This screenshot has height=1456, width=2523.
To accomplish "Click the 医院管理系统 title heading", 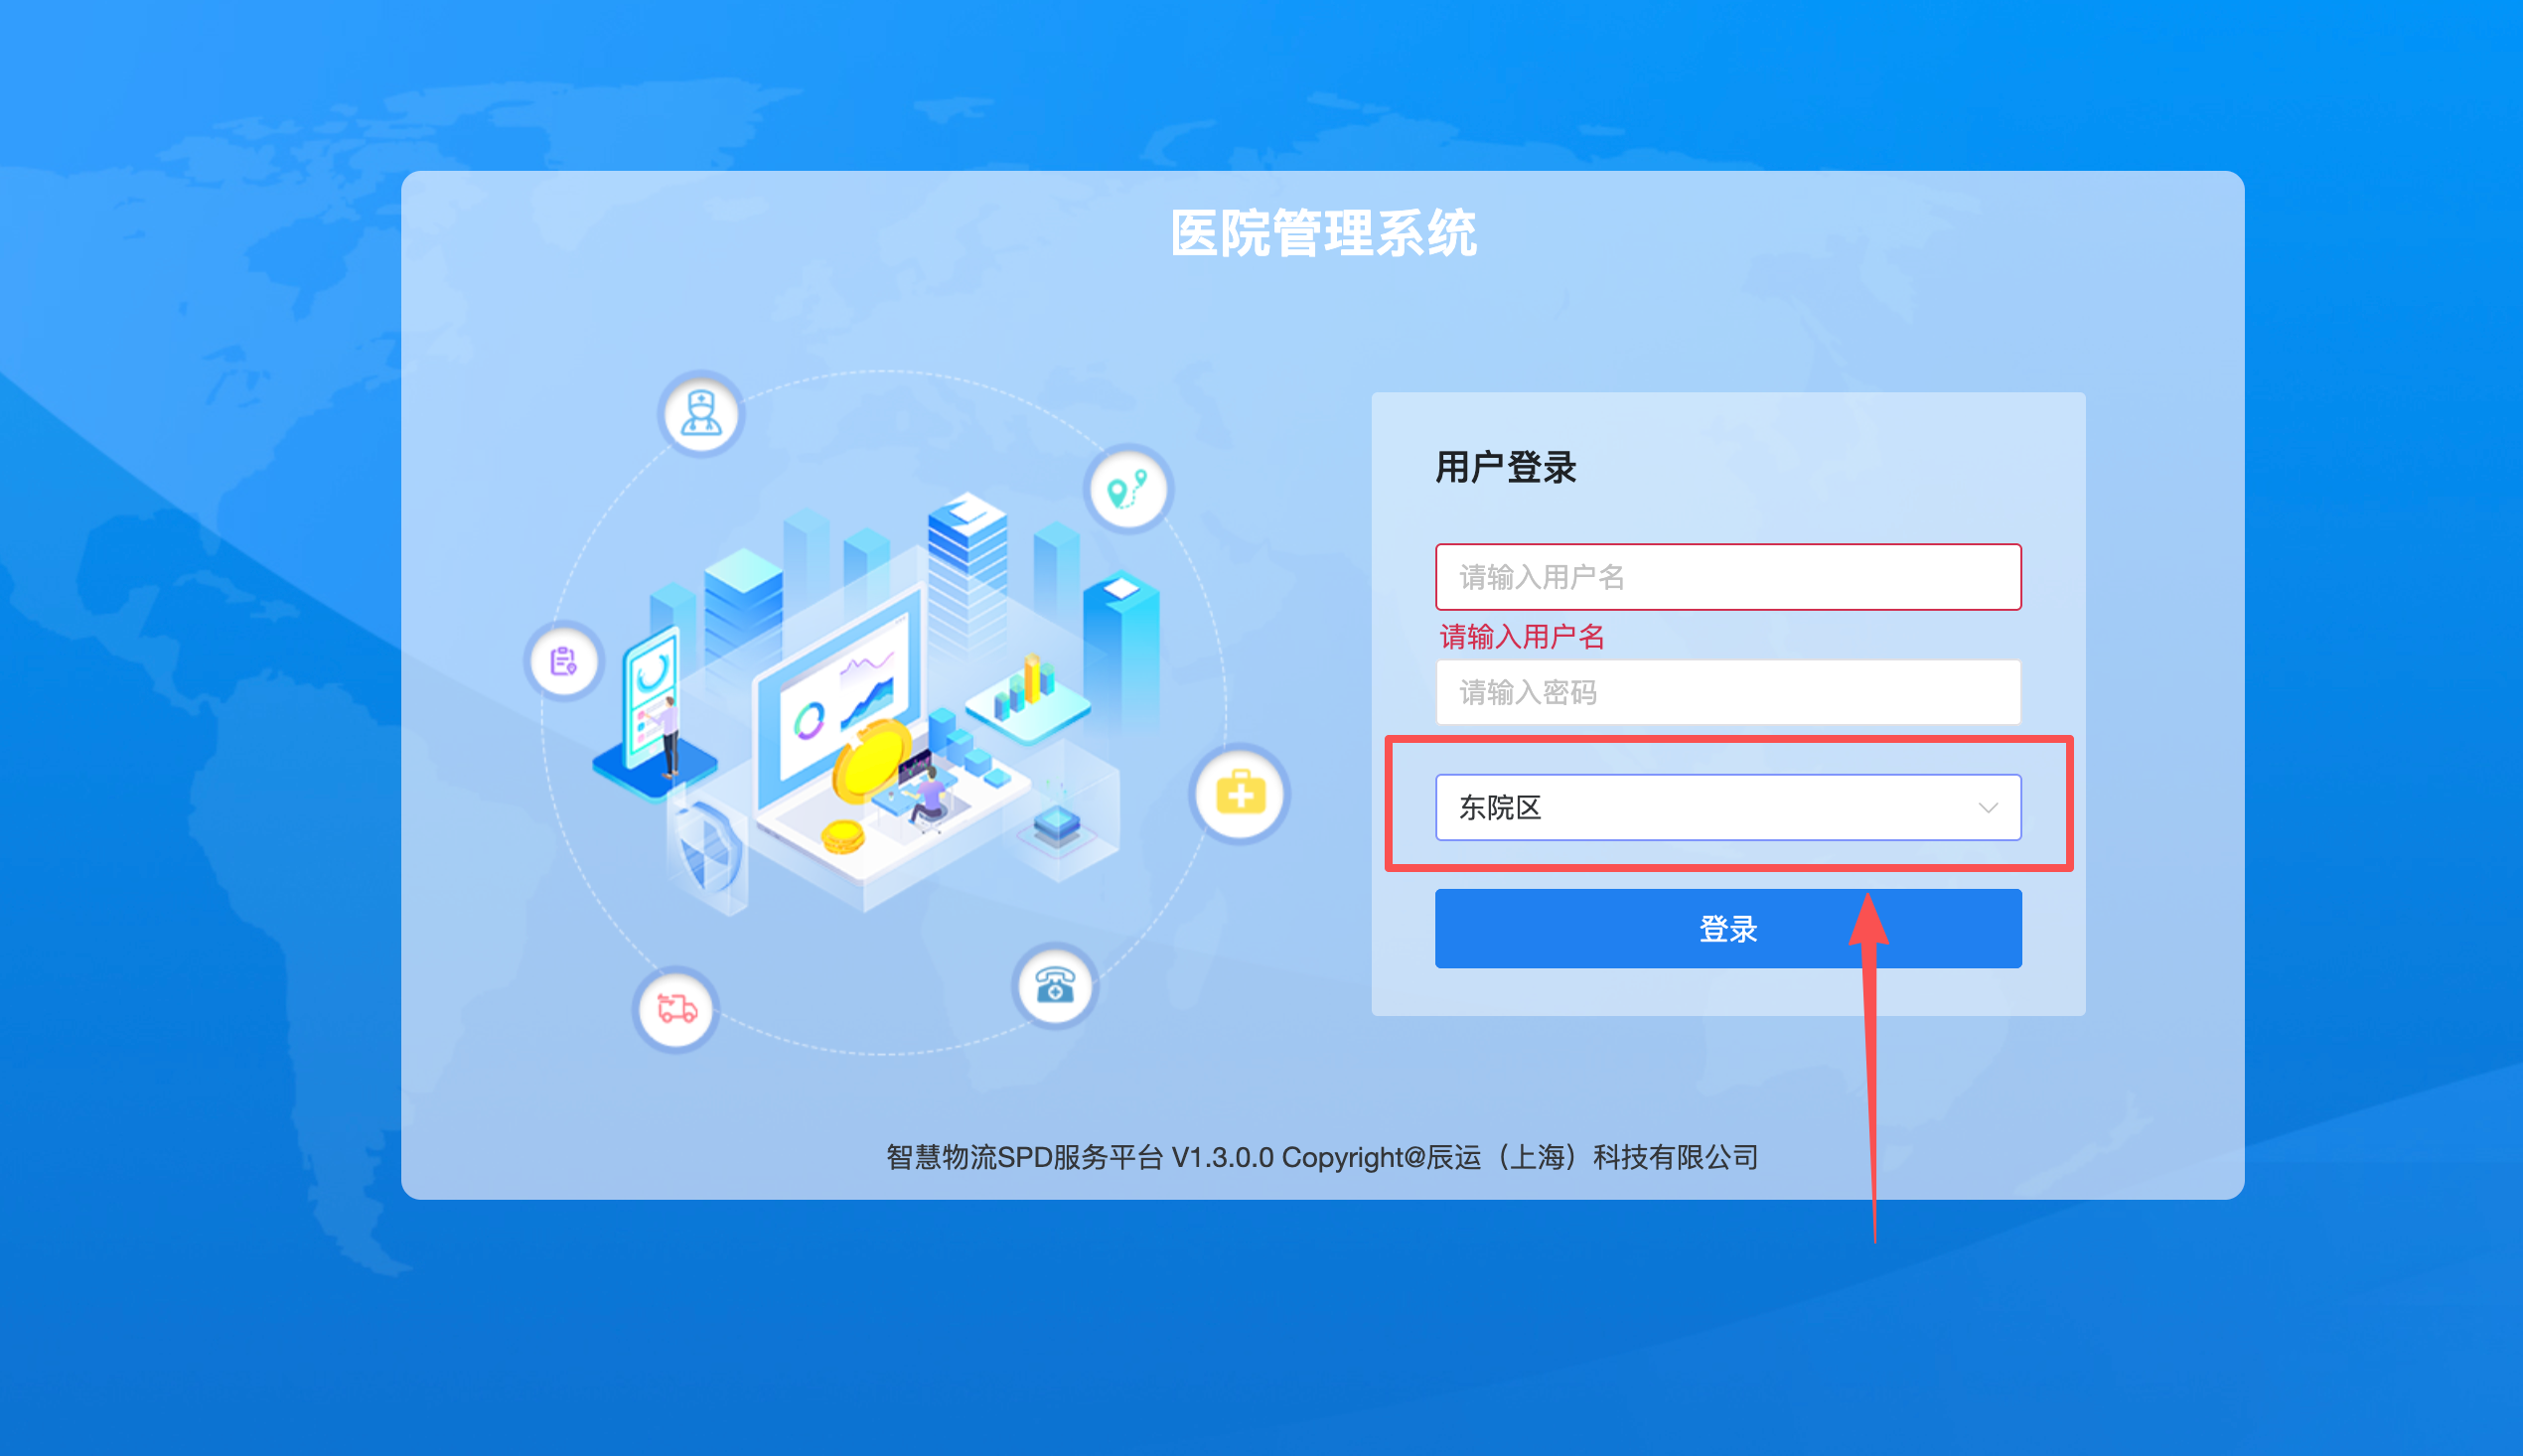I will coord(1322,233).
